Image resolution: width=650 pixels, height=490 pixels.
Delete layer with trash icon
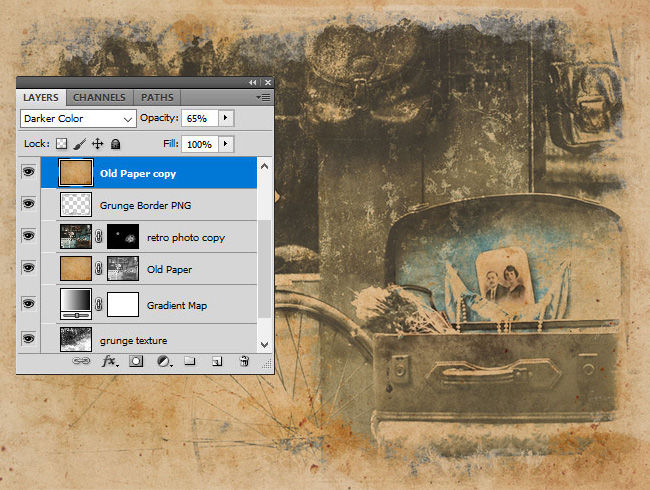[243, 362]
